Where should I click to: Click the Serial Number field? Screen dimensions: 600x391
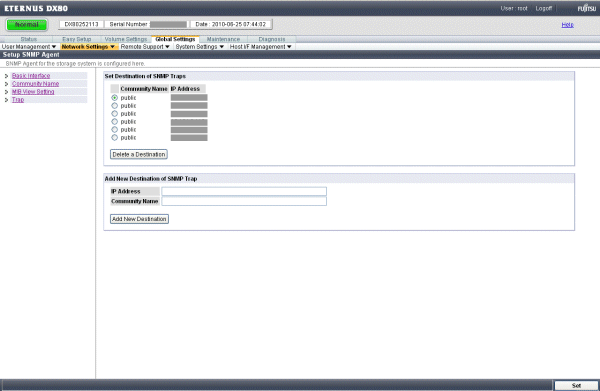click(x=147, y=24)
